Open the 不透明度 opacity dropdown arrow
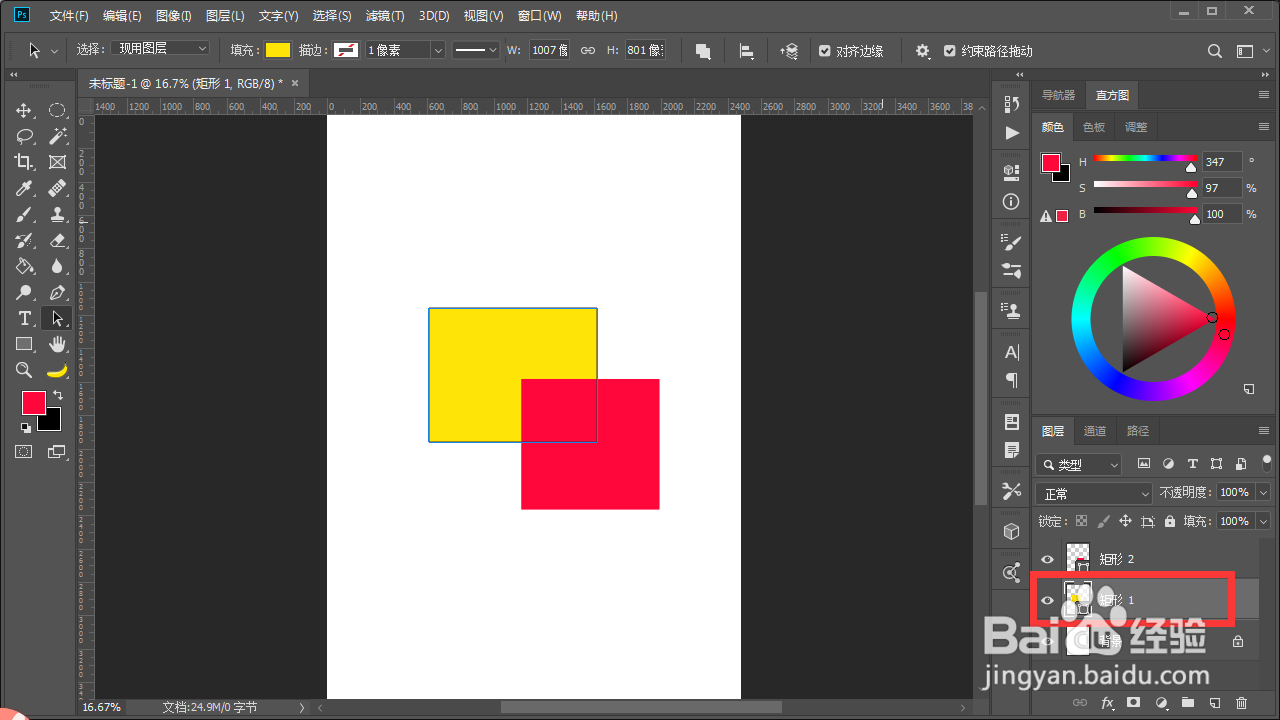 click(1262, 493)
